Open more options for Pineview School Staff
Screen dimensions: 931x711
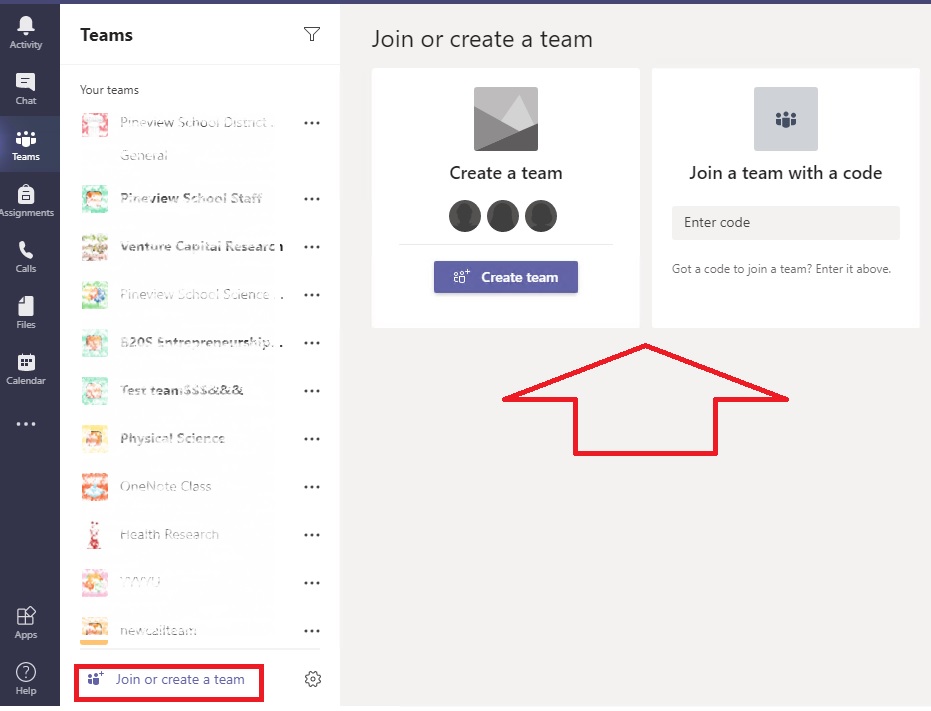point(312,199)
